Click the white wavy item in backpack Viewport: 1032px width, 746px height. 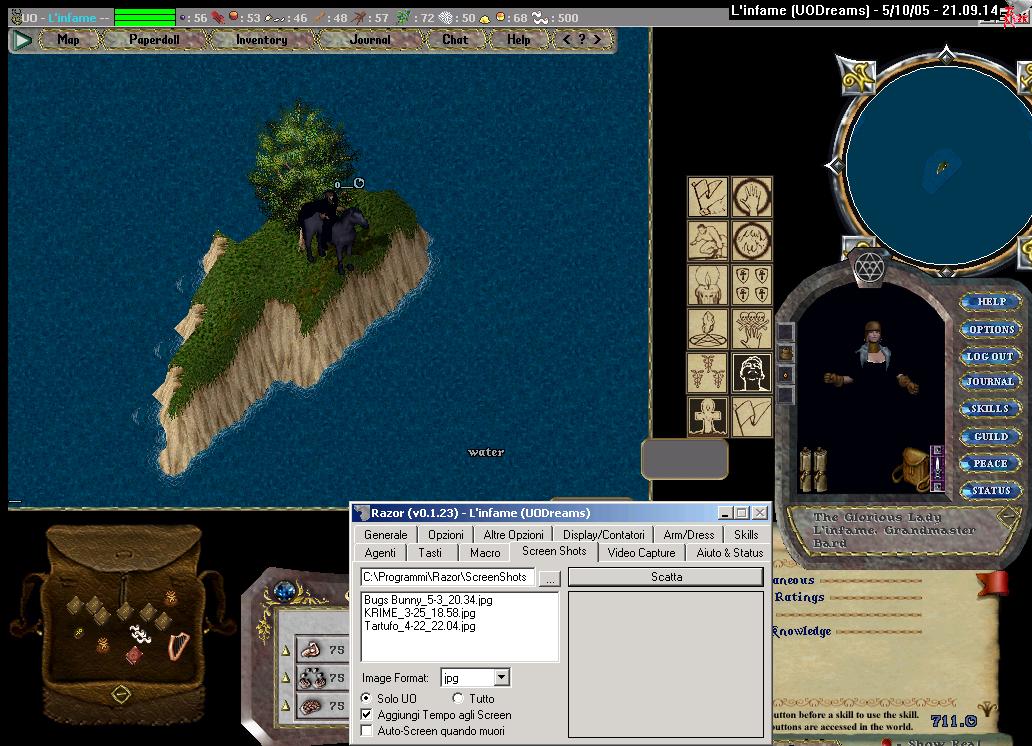tap(140, 634)
